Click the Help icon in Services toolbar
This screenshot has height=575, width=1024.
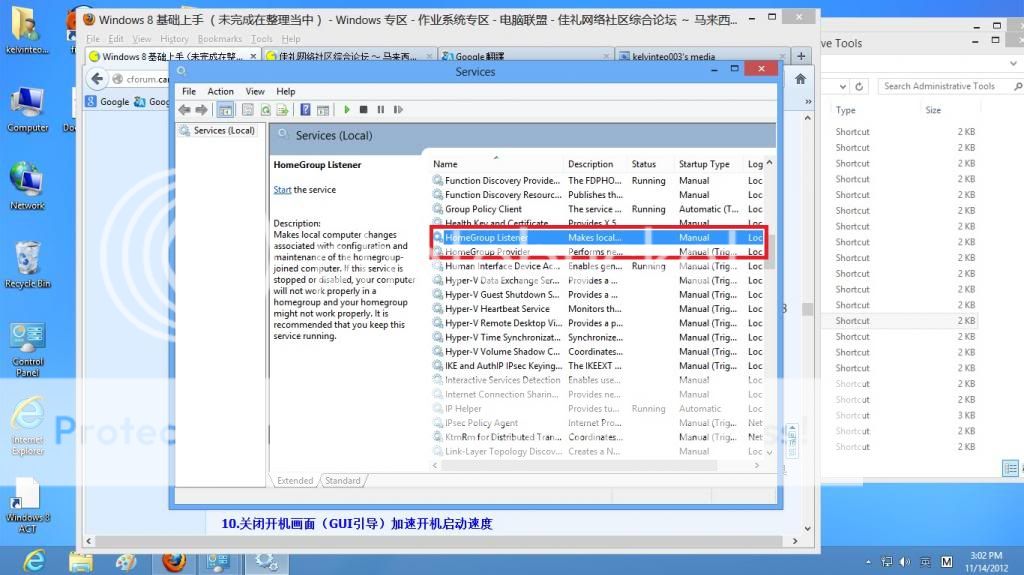(x=304, y=110)
